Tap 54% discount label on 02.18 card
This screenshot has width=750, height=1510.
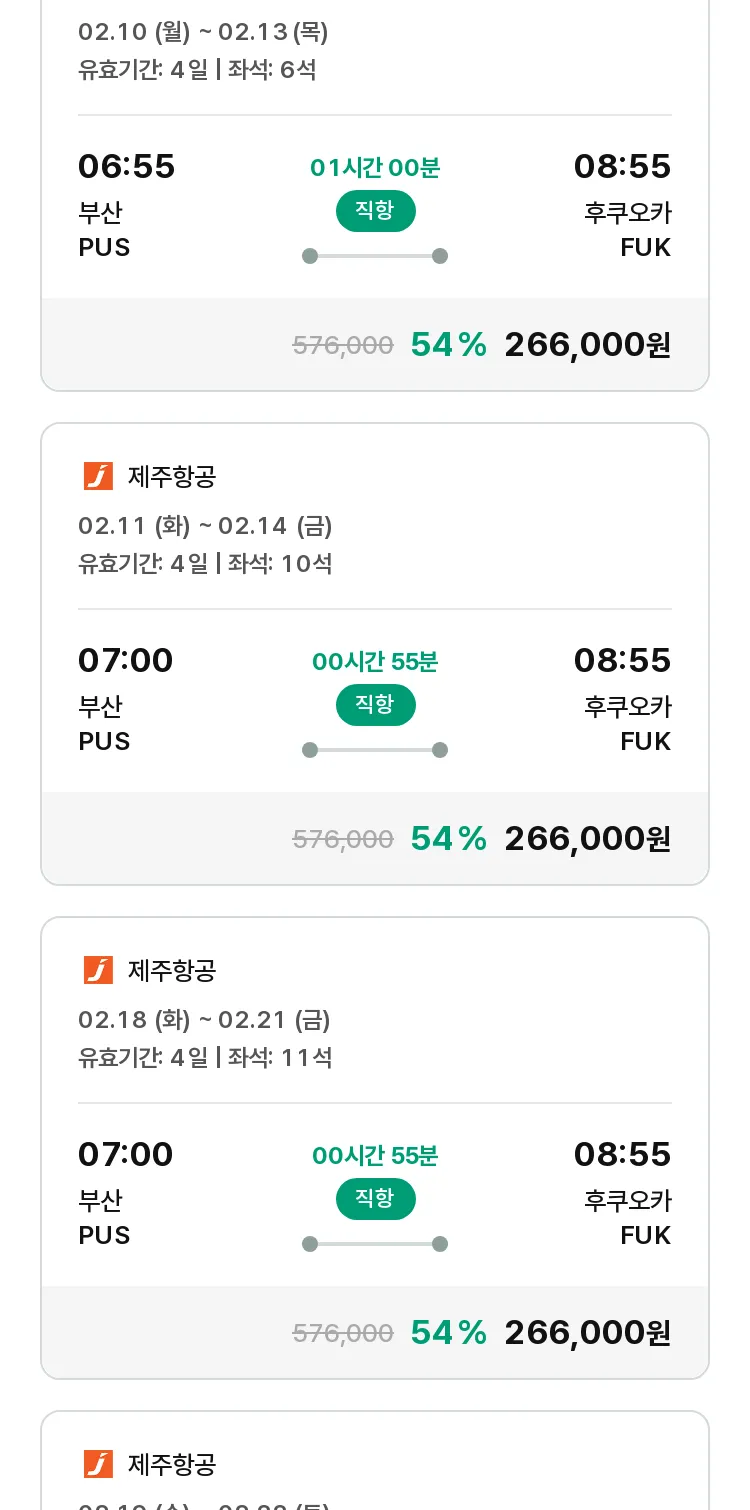[448, 1333]
